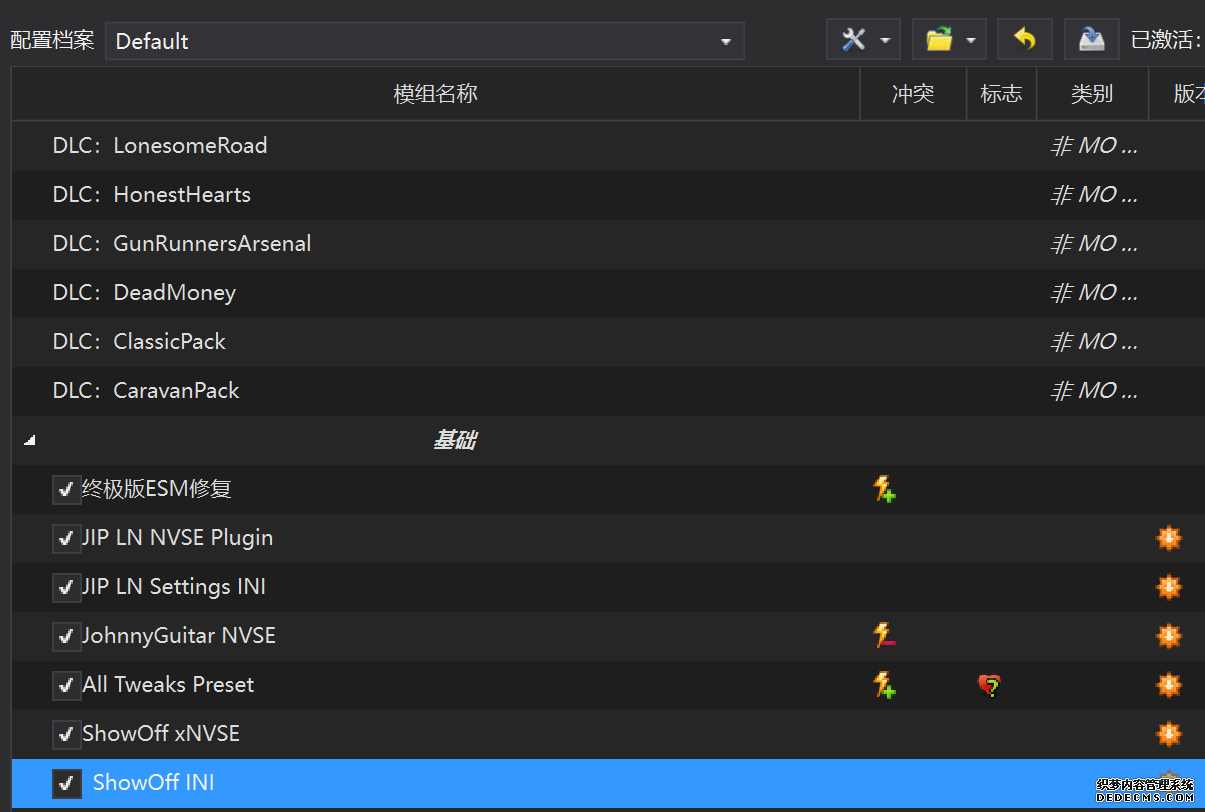Open the 配置档案 profile dropdown
The height and width of the screenshot is (812, 1205).
tap(424, 41)
